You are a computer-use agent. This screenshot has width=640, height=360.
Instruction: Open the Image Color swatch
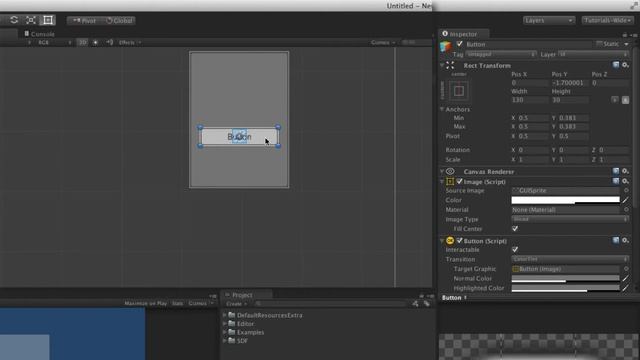(x=565, y=200)
